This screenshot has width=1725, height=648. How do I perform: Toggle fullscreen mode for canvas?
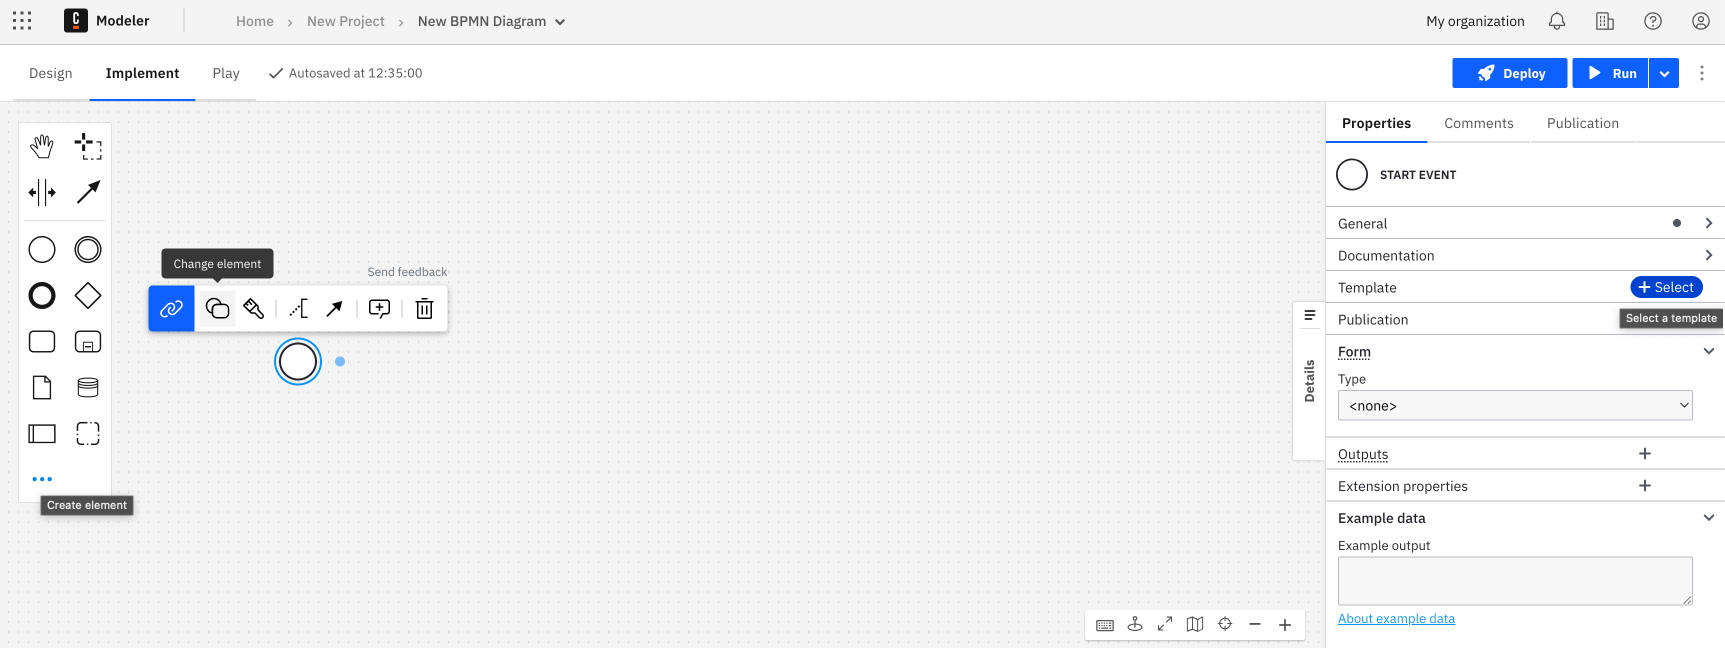pyautogui.click(x=1165, y=624)
